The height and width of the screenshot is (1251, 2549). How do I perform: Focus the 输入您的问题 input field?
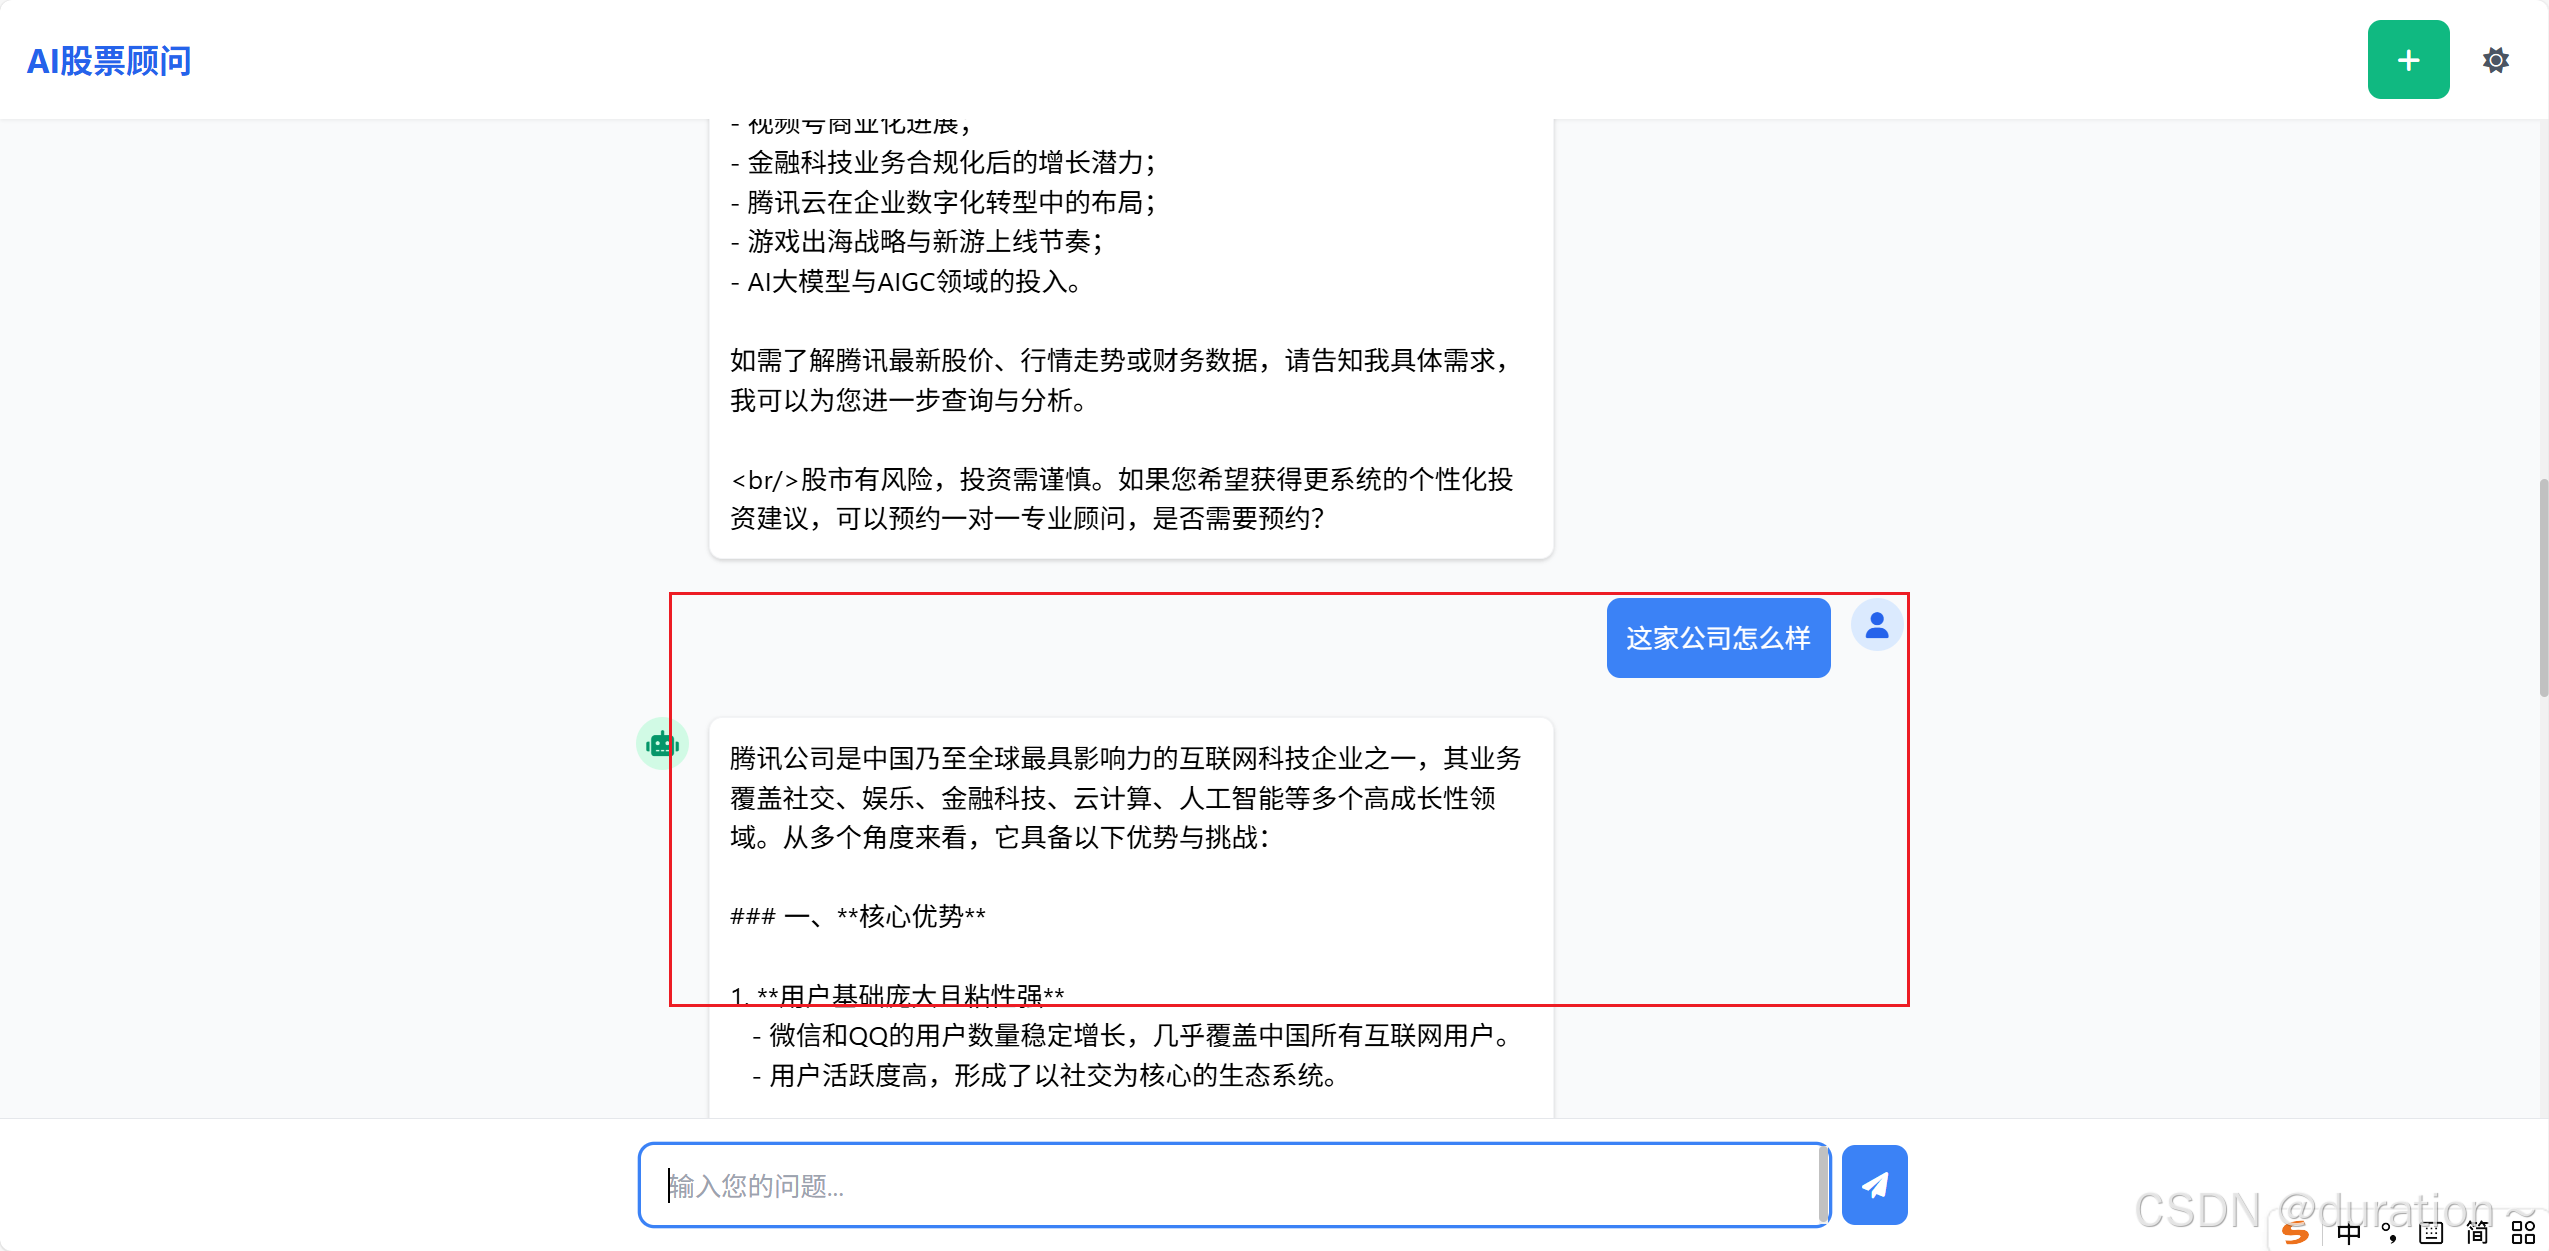pos(1234,1185)
